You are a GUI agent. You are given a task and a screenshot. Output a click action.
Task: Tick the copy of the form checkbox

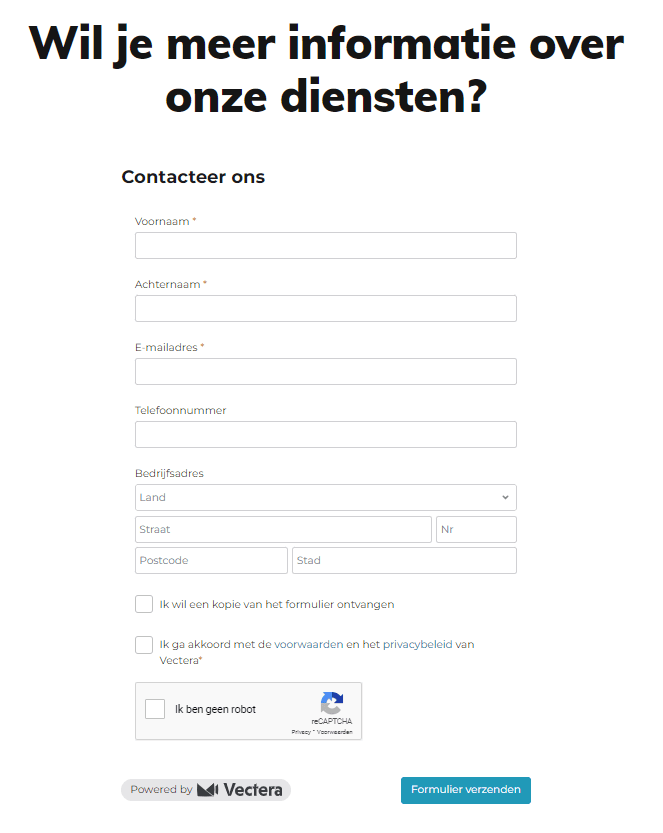(144, 604)
